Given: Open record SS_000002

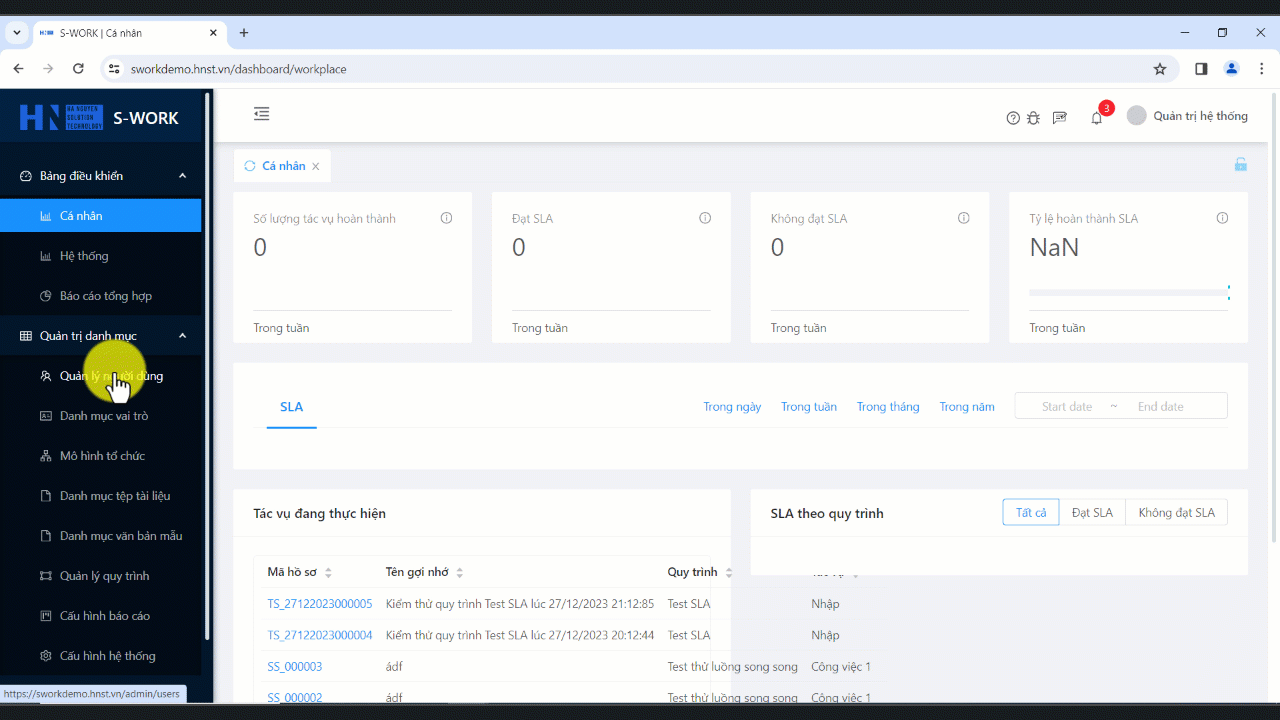Looking at the screenshot, I should [295, 698].
